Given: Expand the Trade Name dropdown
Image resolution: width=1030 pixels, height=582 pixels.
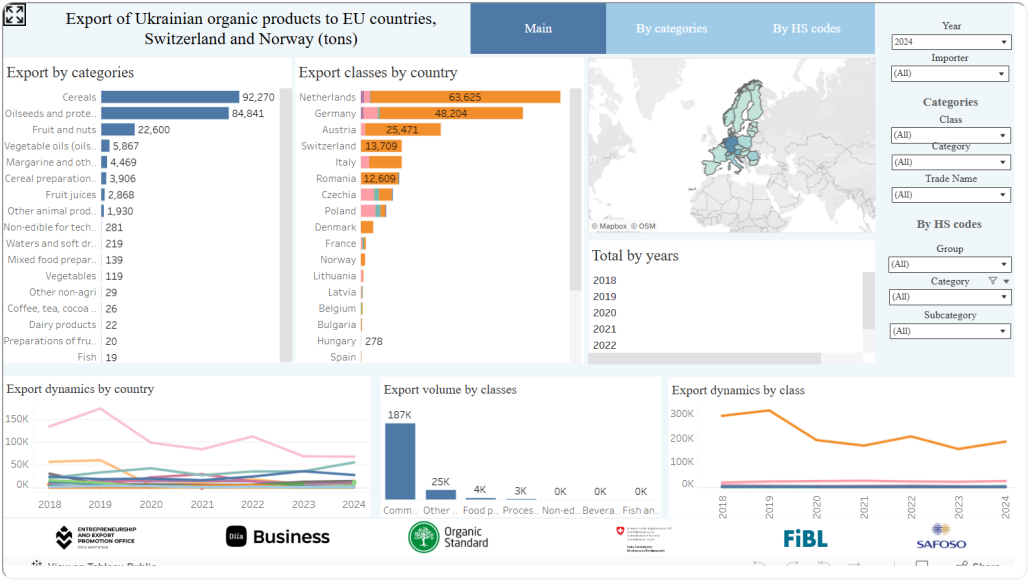Looking at the screenshot, I should coord(950,195).
